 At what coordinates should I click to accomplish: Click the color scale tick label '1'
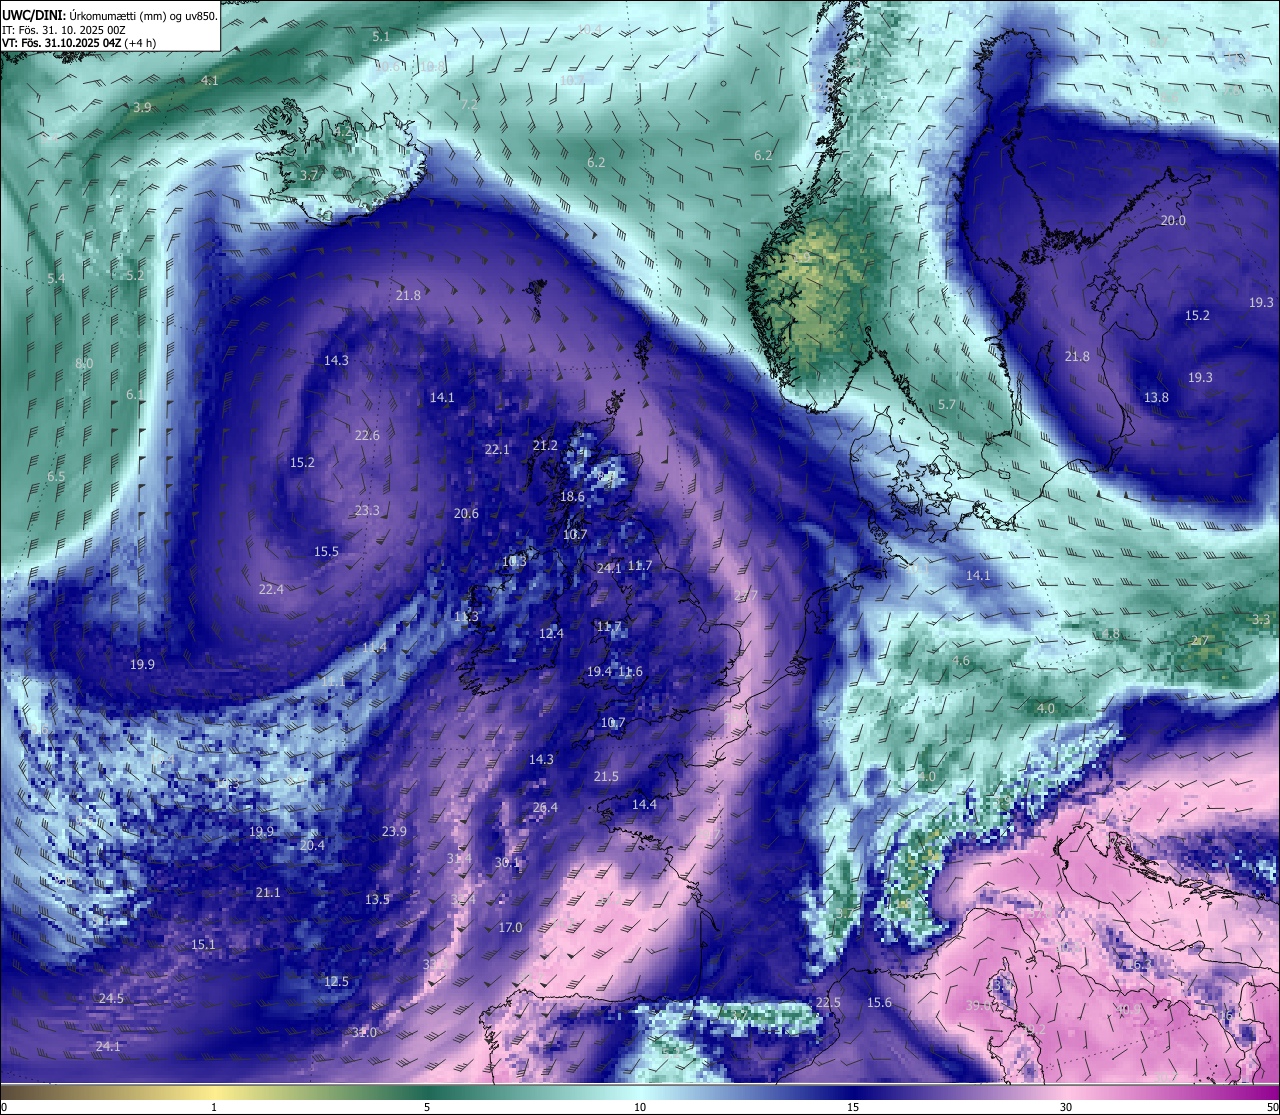[214, 1107]
